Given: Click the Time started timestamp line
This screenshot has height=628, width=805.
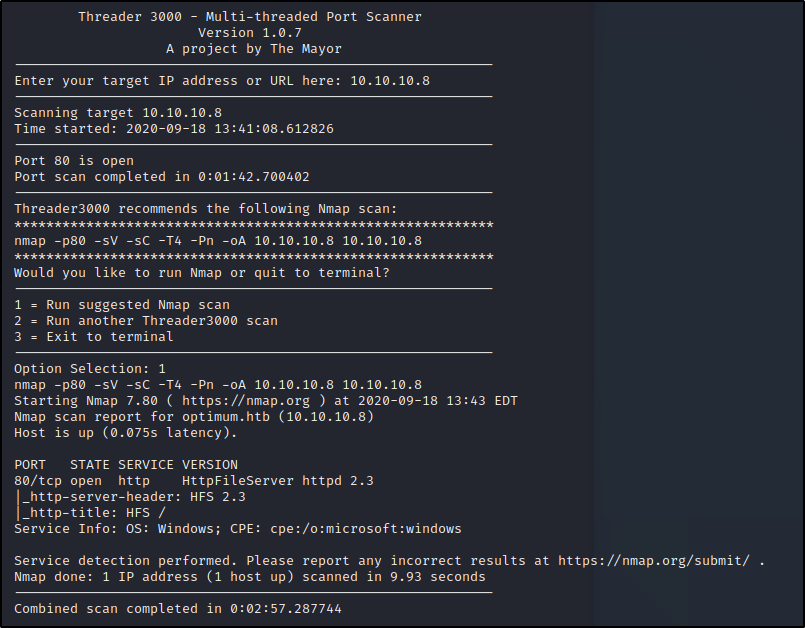Looking at the screenshot, I should pyautogui.click(x=174, y=129).
